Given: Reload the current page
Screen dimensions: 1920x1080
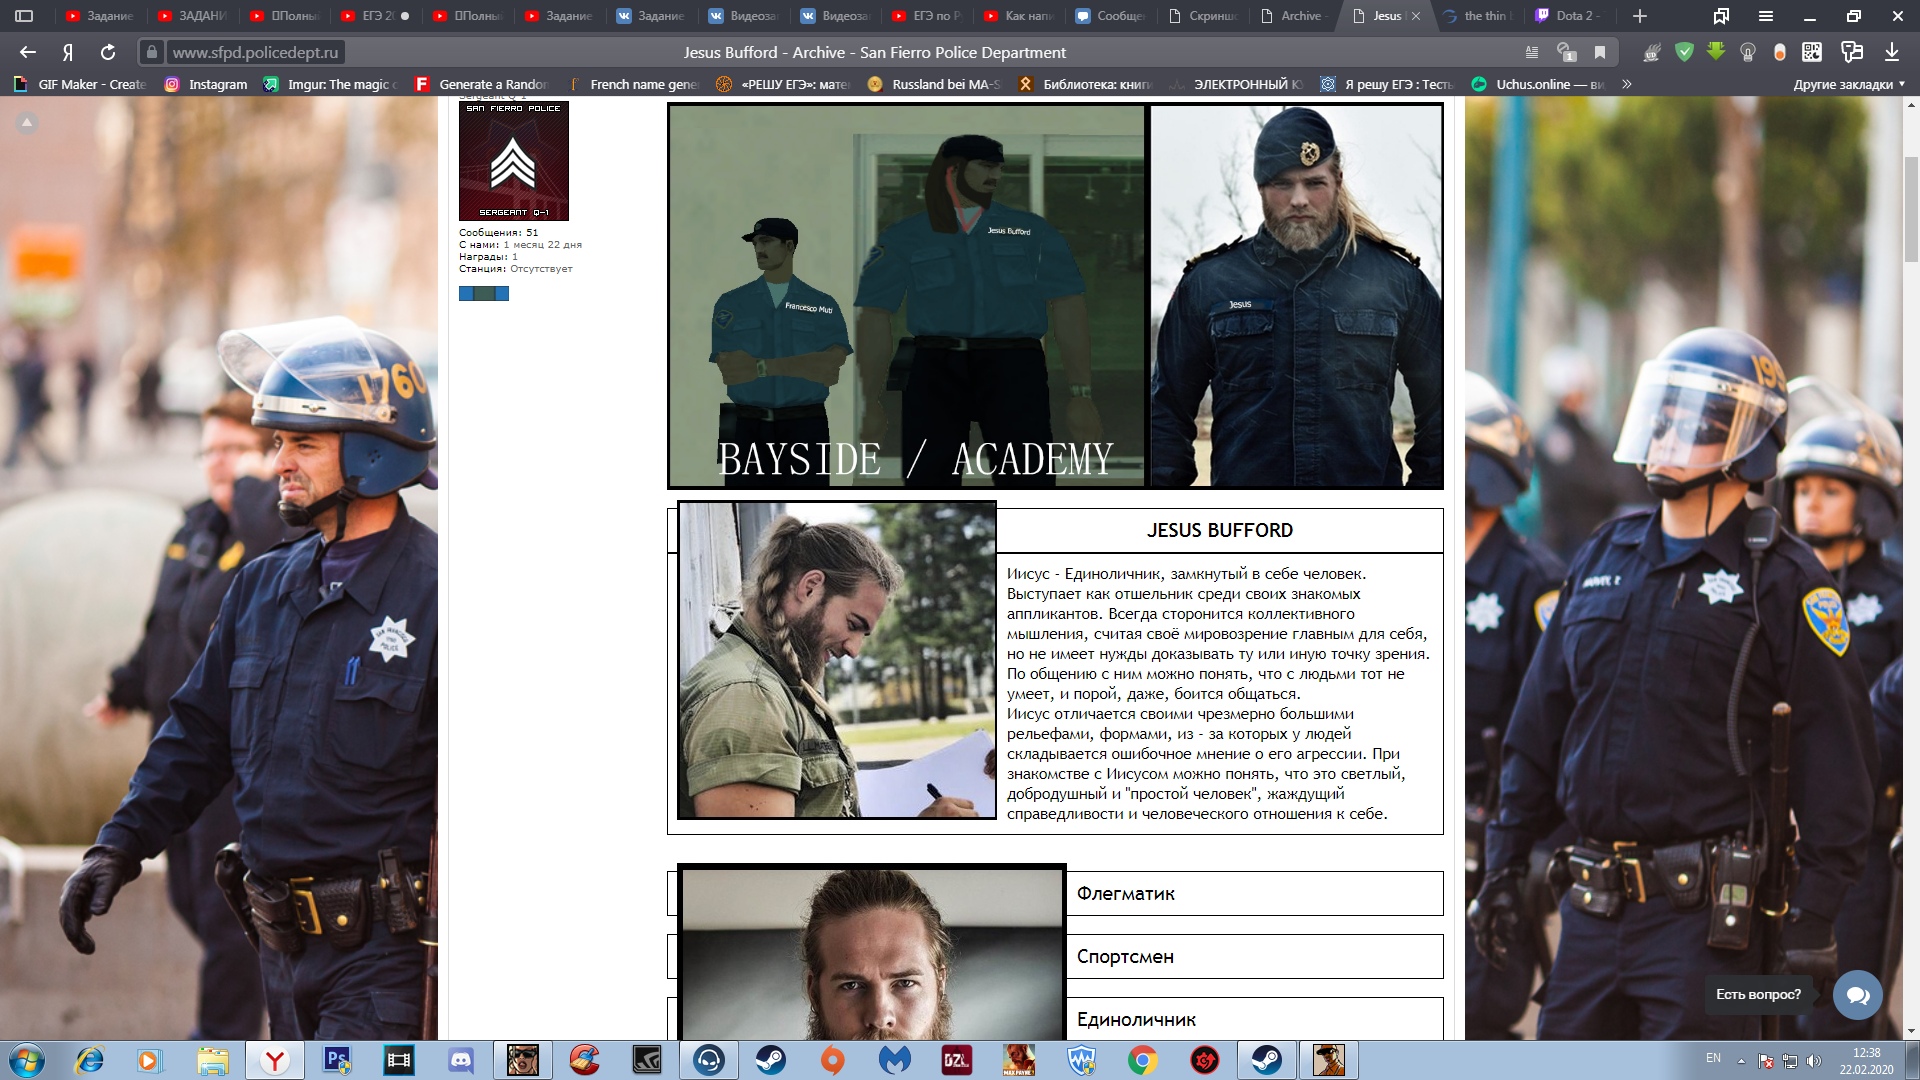Looking at the screenshot, I should point(108,52).
